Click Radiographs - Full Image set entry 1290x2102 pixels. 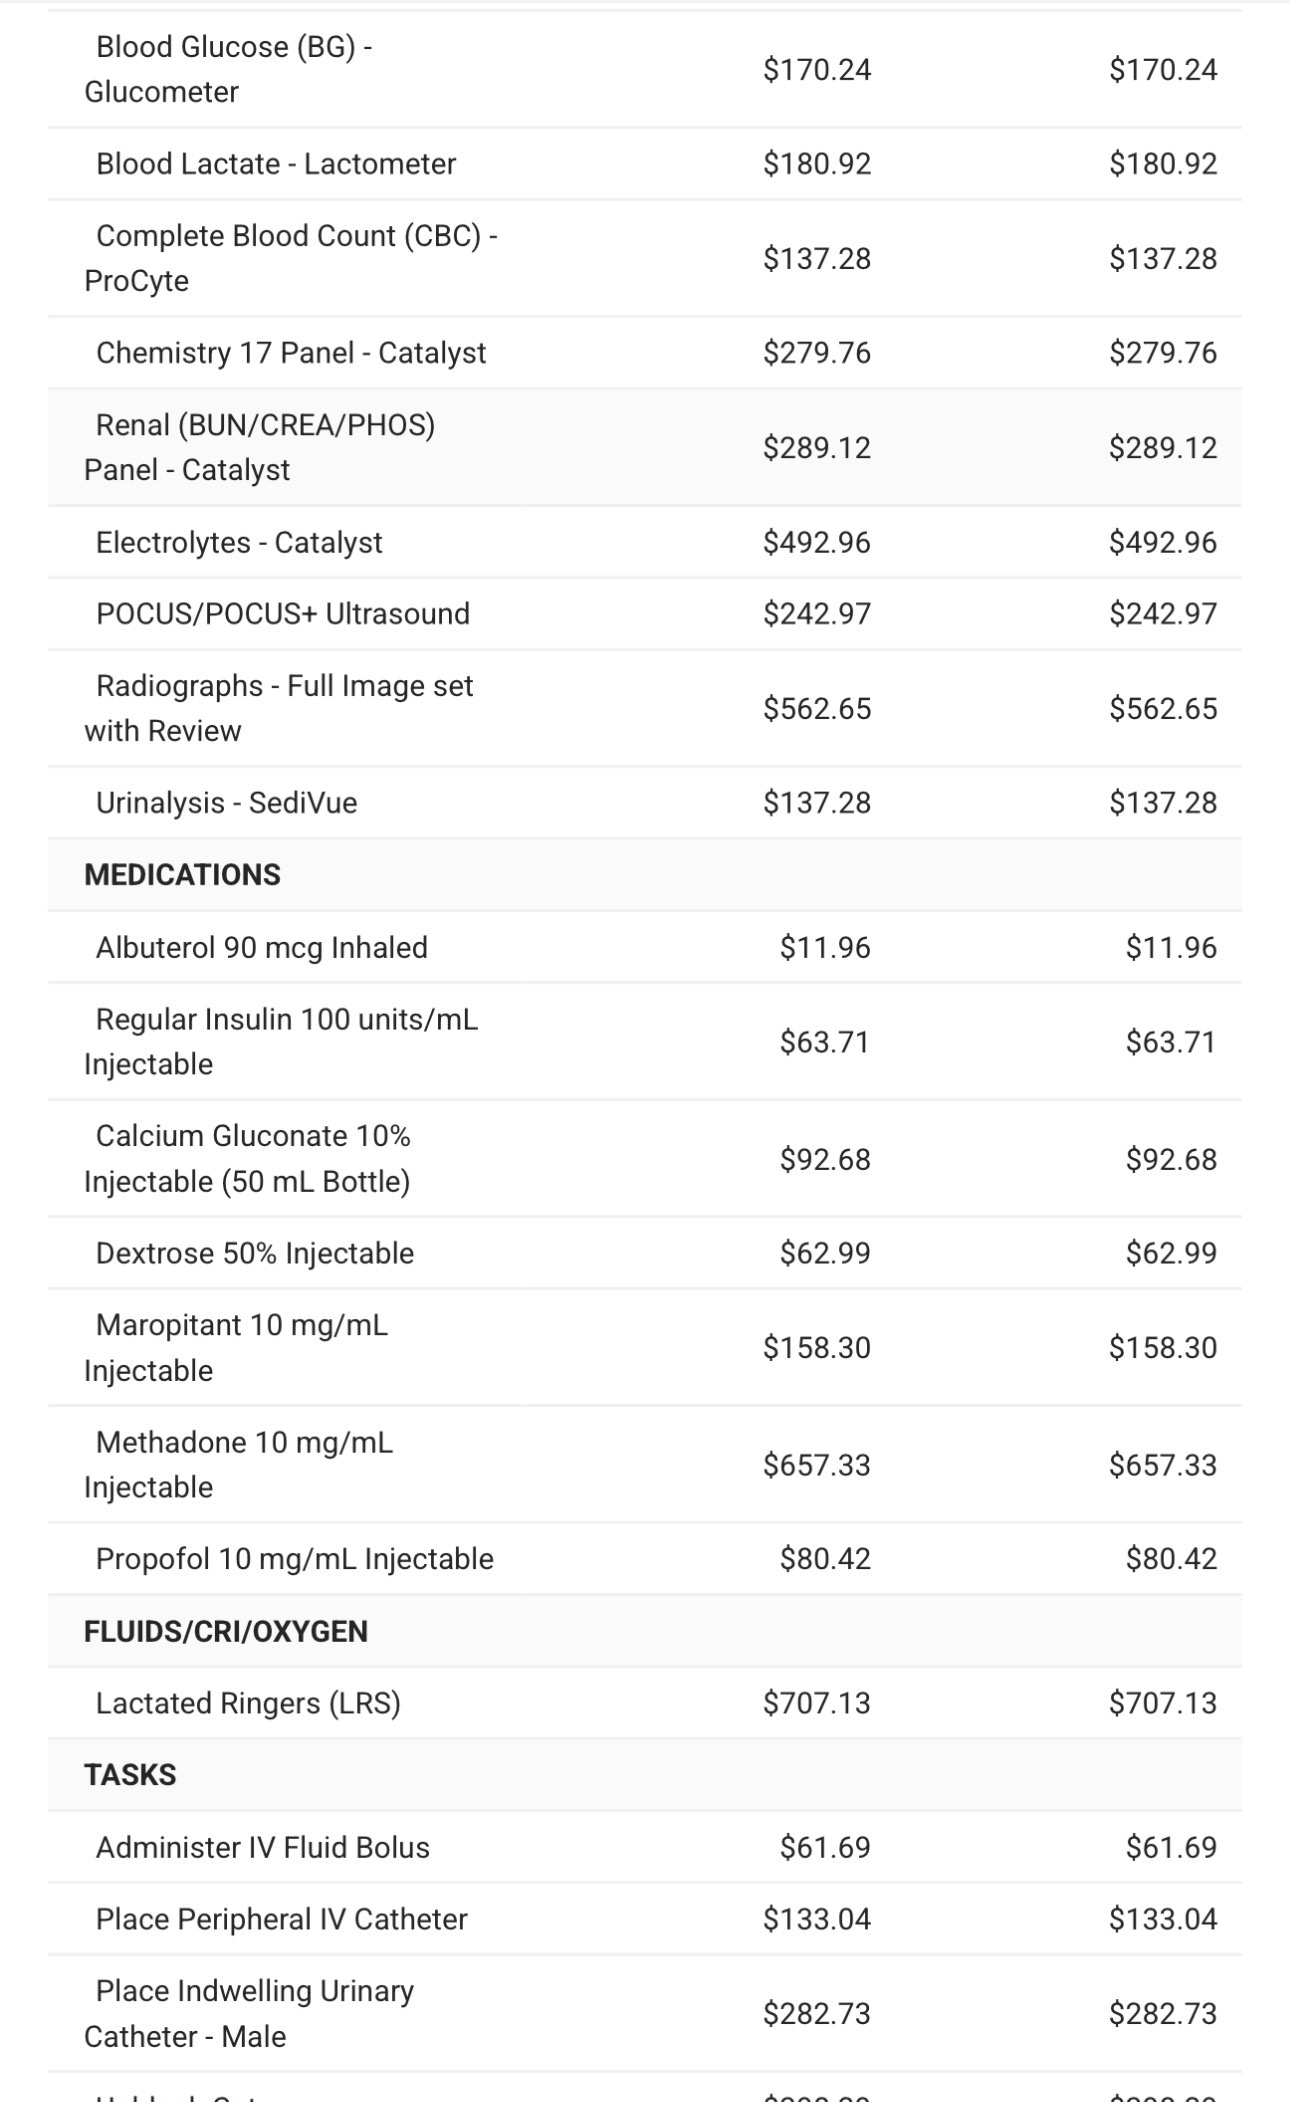point(284,708)
